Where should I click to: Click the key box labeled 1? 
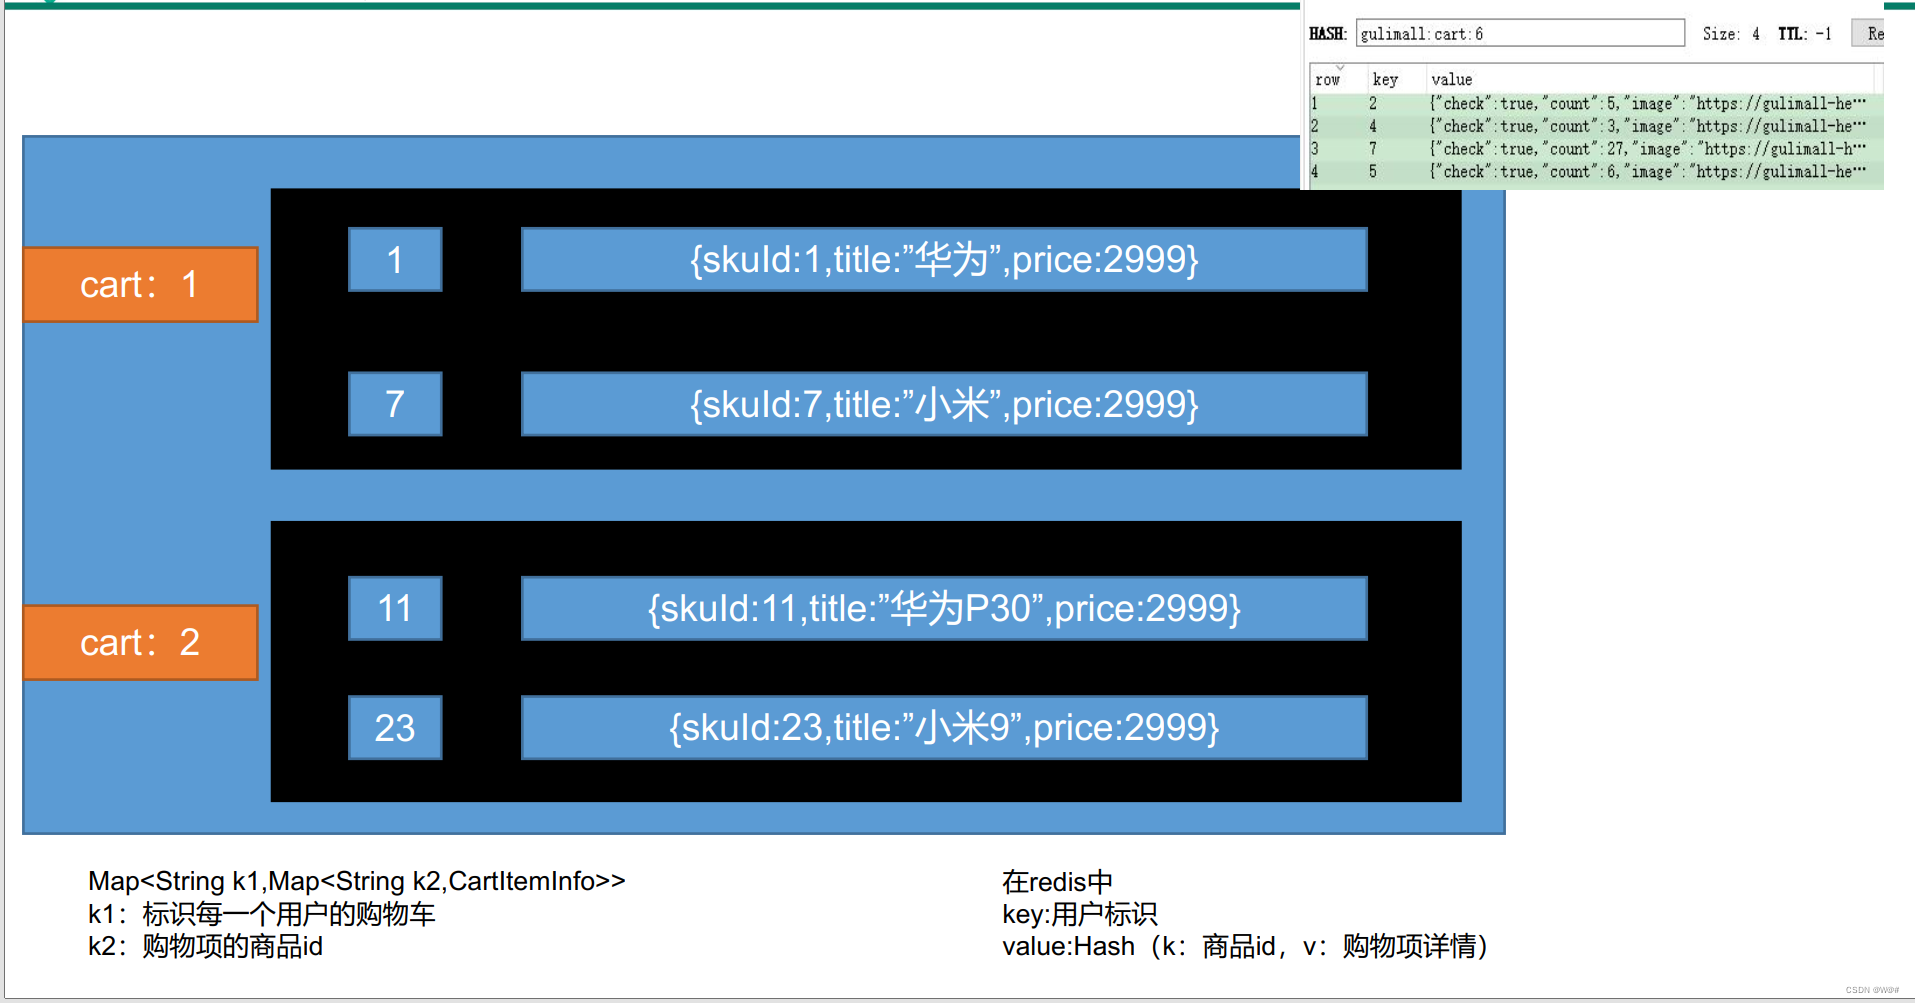395,260
